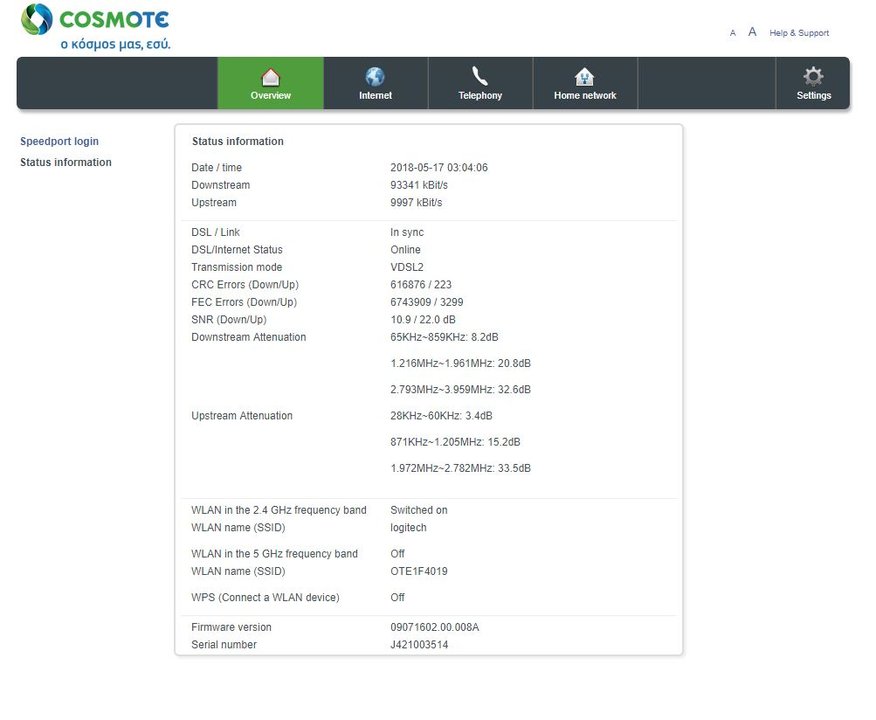Viewport: 876px width, 720px height.
Task: Open the Overview tab label
Action: tap(270, 96)
